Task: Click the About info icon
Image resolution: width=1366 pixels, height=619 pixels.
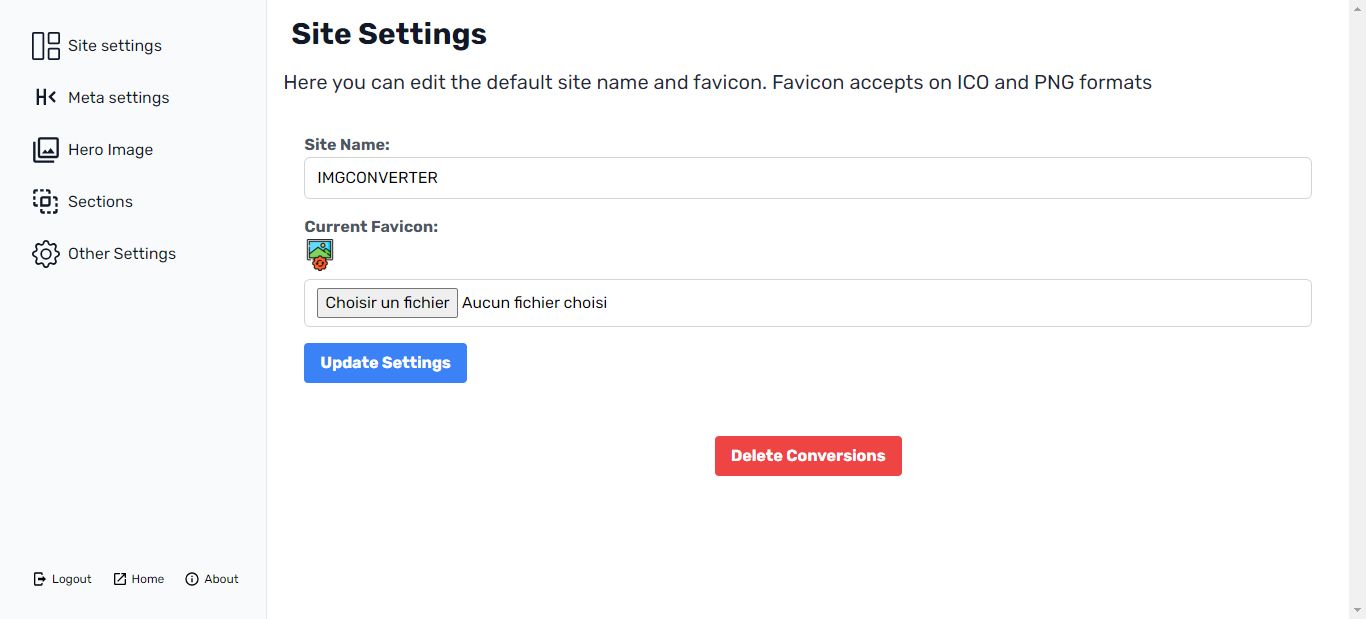Action: point(192,579)
